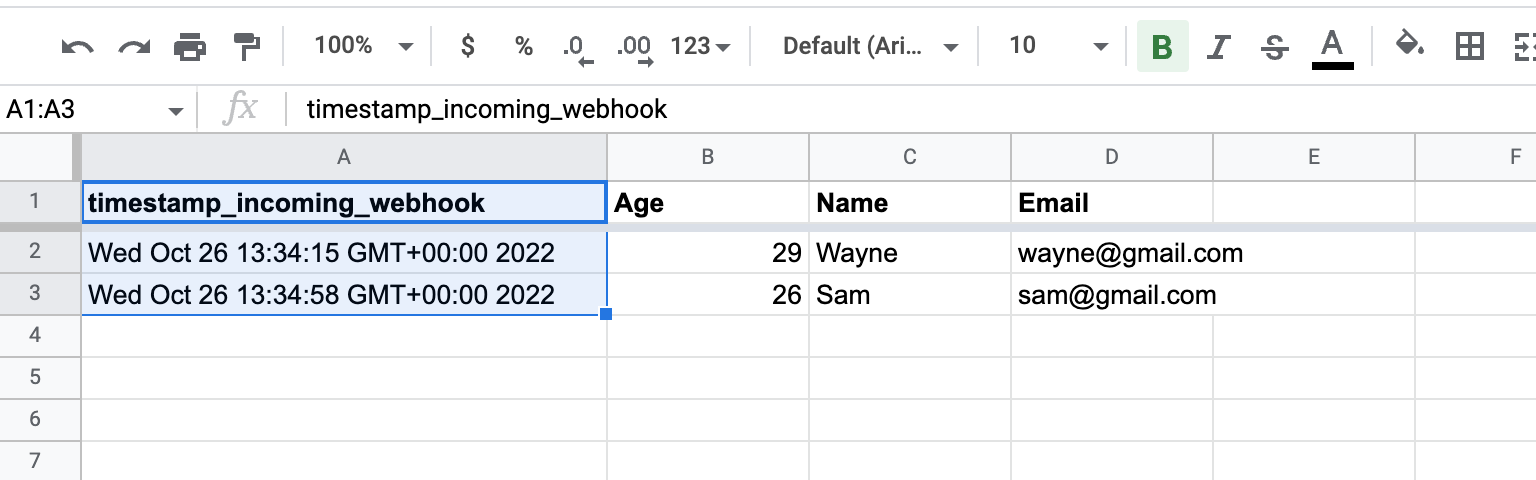Select row 4 header

pos(36,335)
